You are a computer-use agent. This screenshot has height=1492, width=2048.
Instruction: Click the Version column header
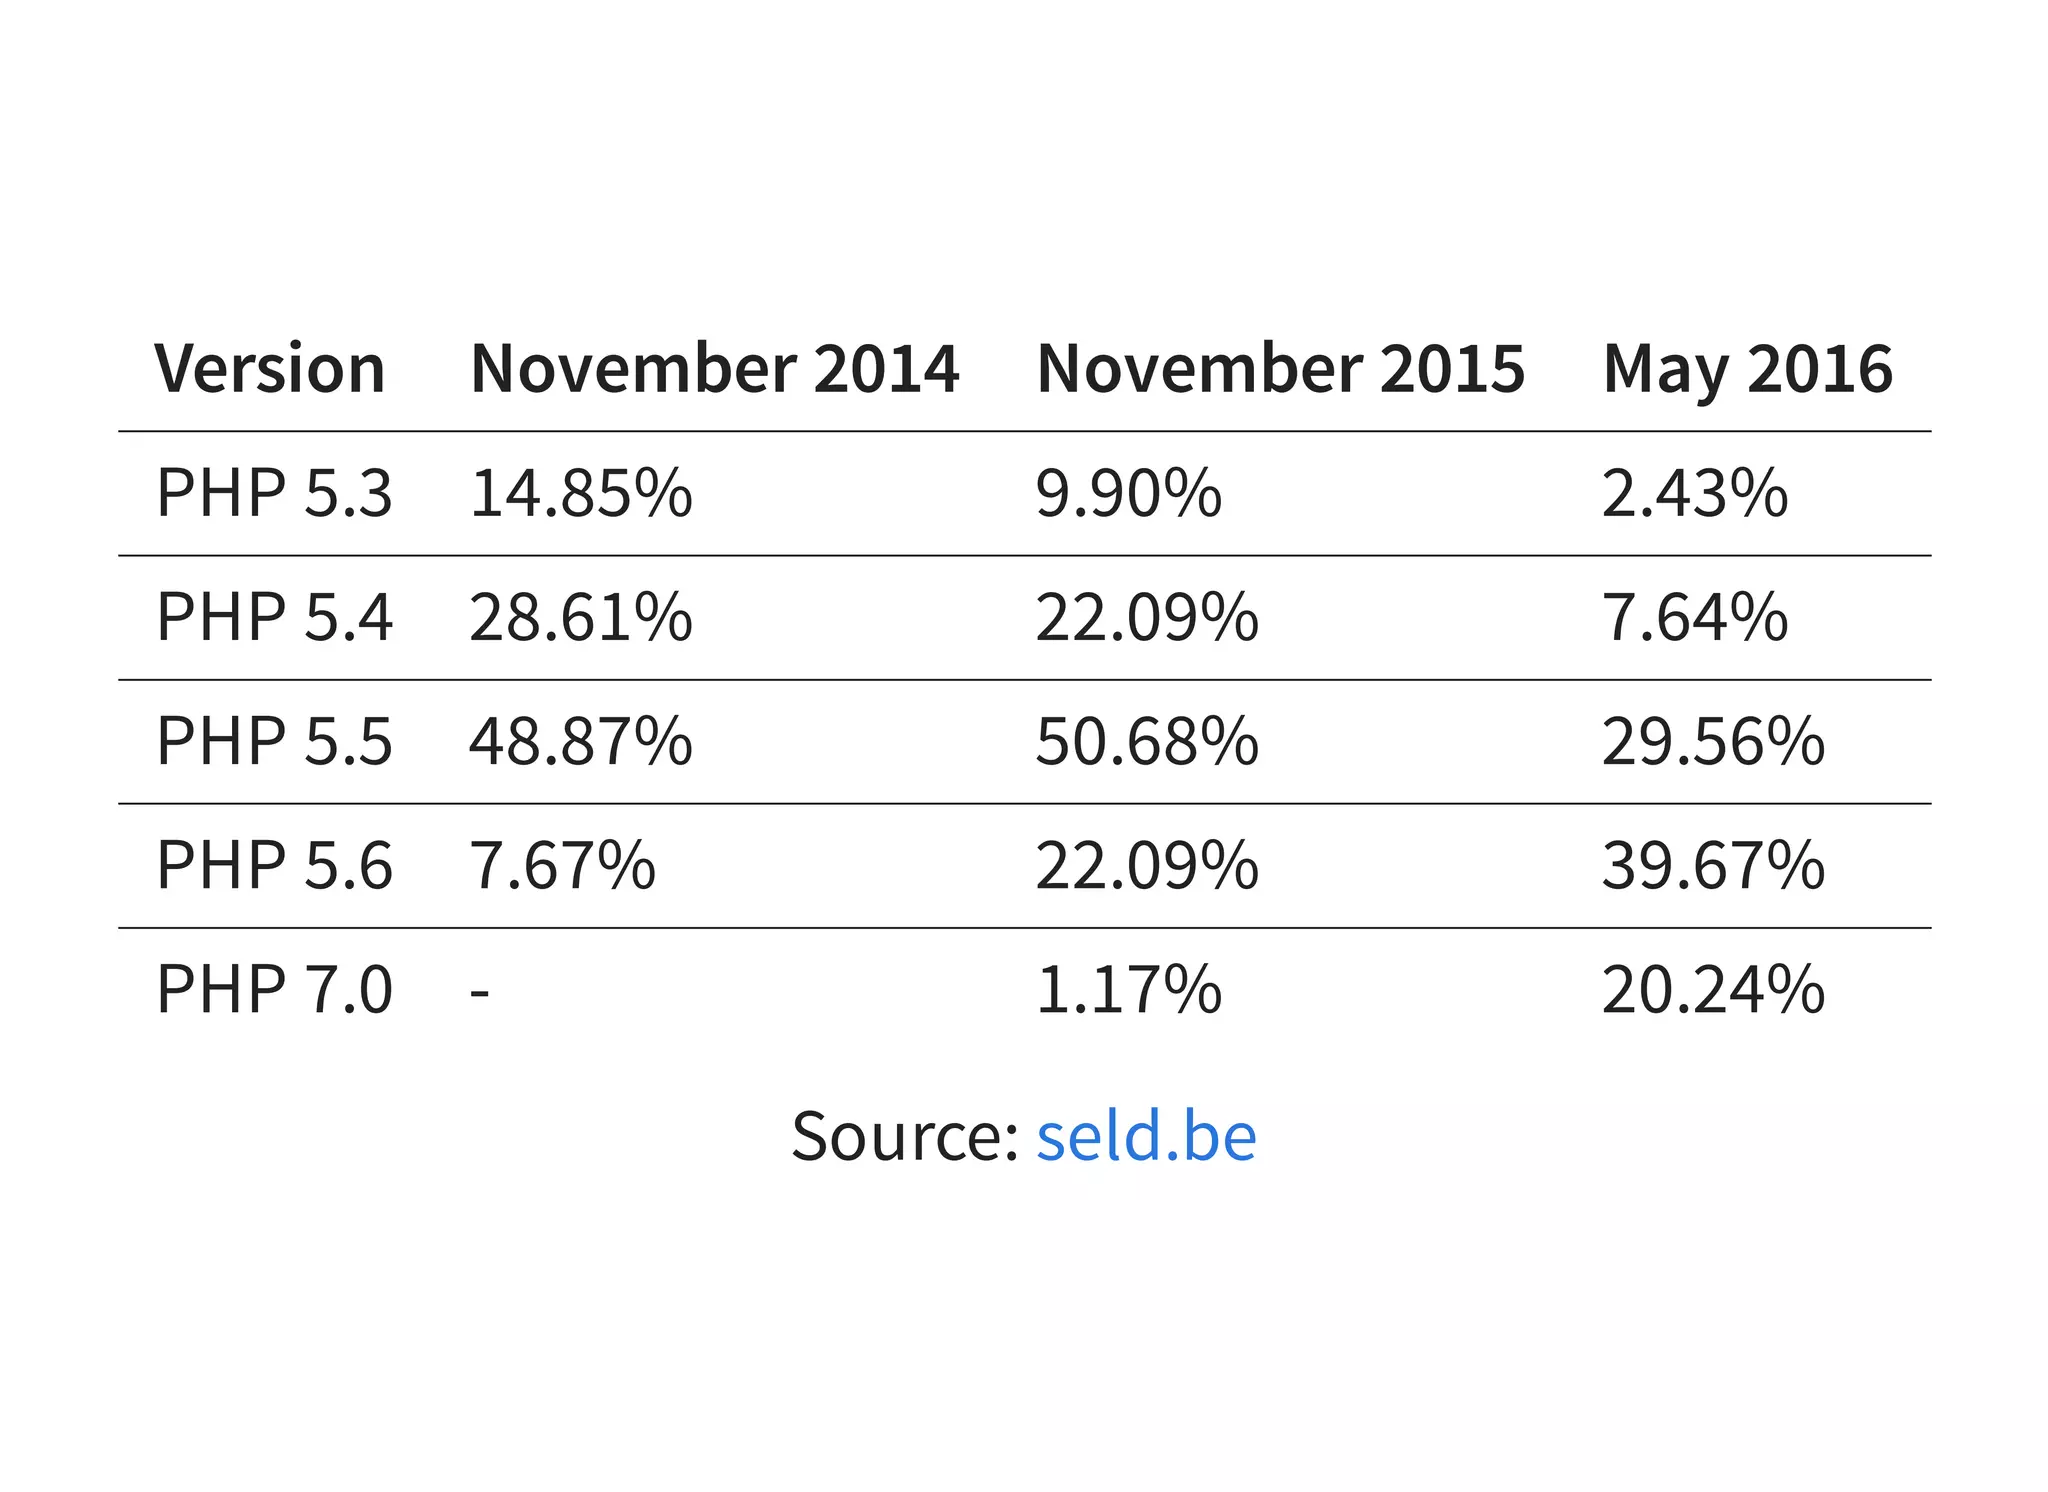click(x=270, y=368)
